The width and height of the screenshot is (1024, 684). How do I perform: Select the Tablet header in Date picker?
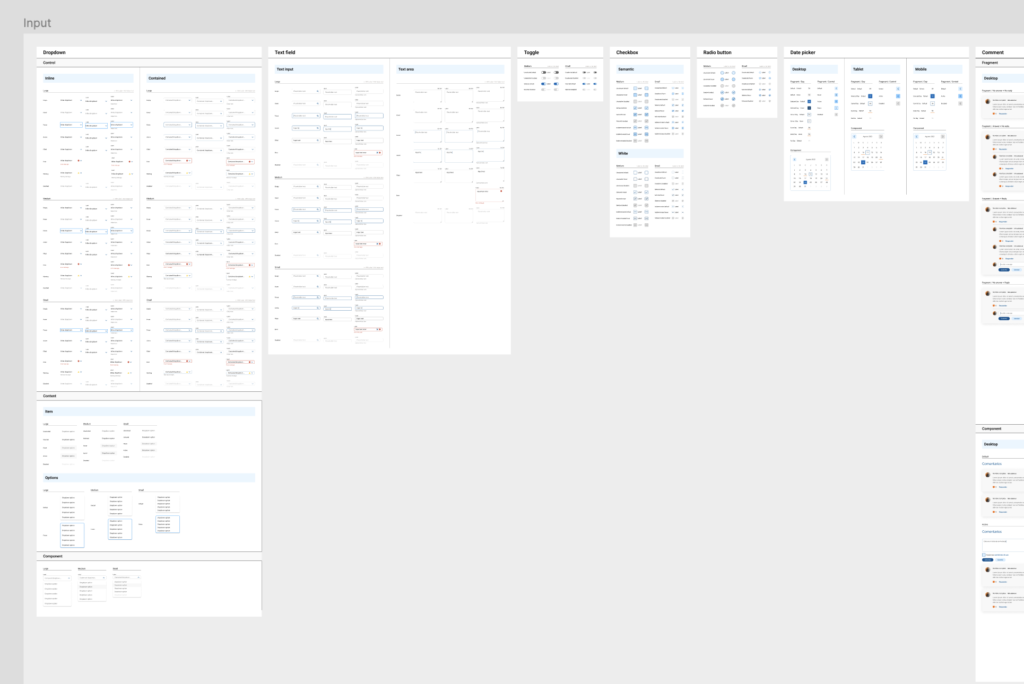(860, 69)
